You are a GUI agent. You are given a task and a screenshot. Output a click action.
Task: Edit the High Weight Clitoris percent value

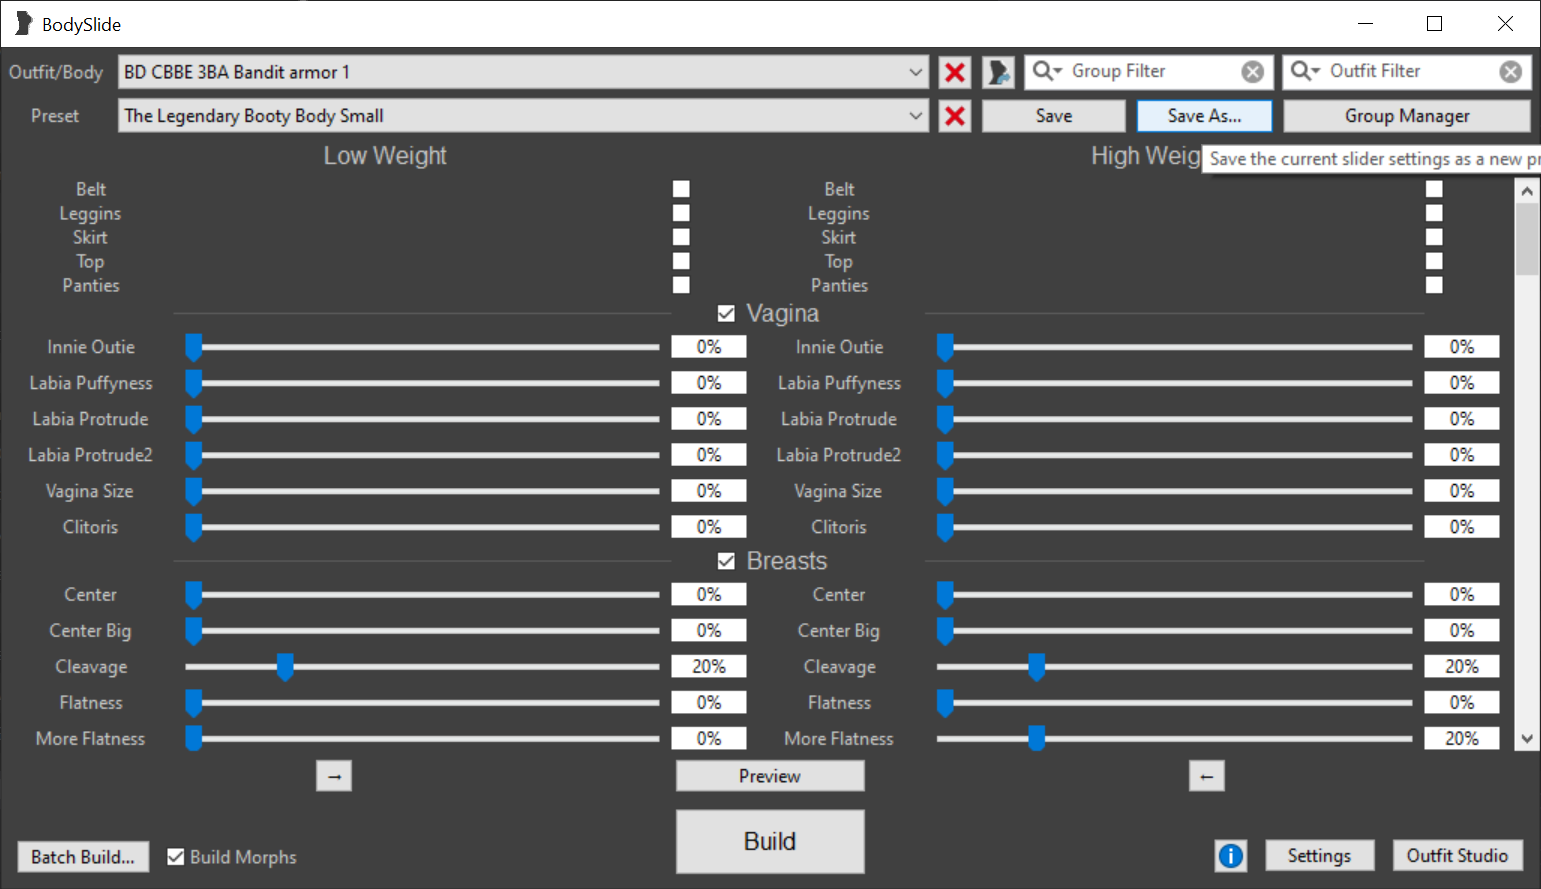point(1462,527)
